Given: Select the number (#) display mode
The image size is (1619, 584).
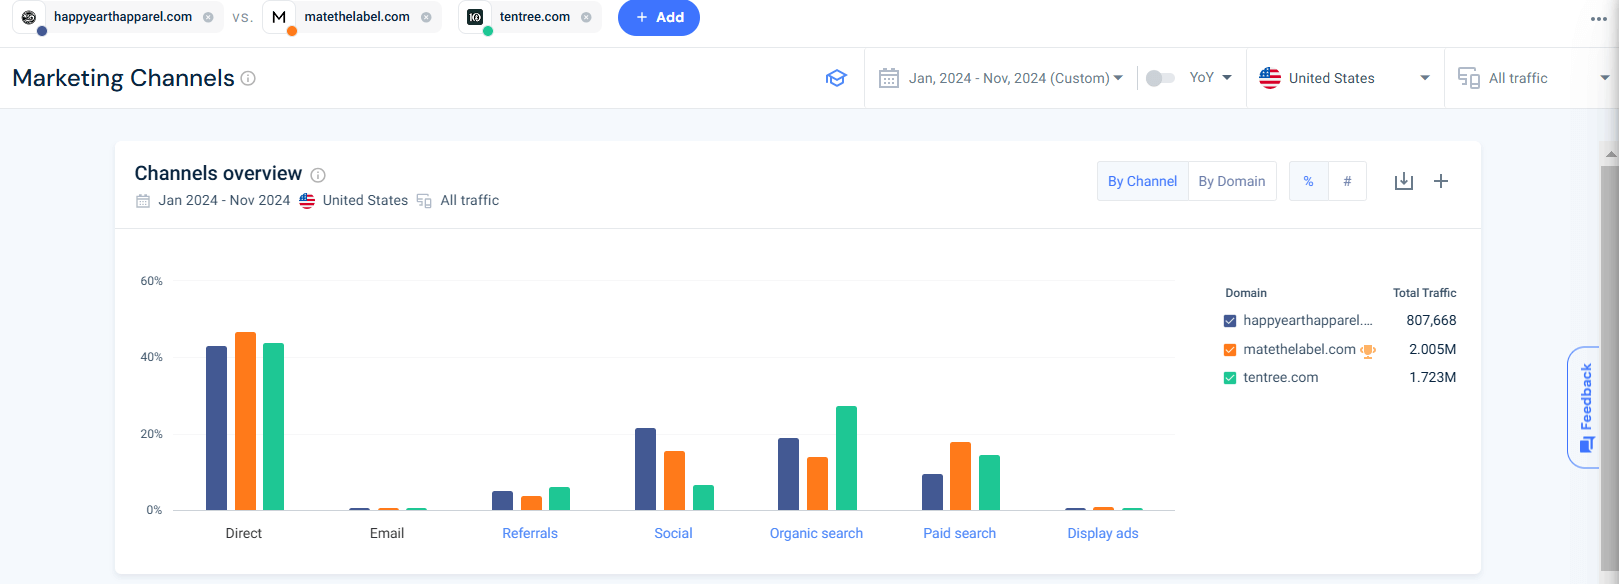Looking at the screenshot, I should click(x=1347, y=181).
